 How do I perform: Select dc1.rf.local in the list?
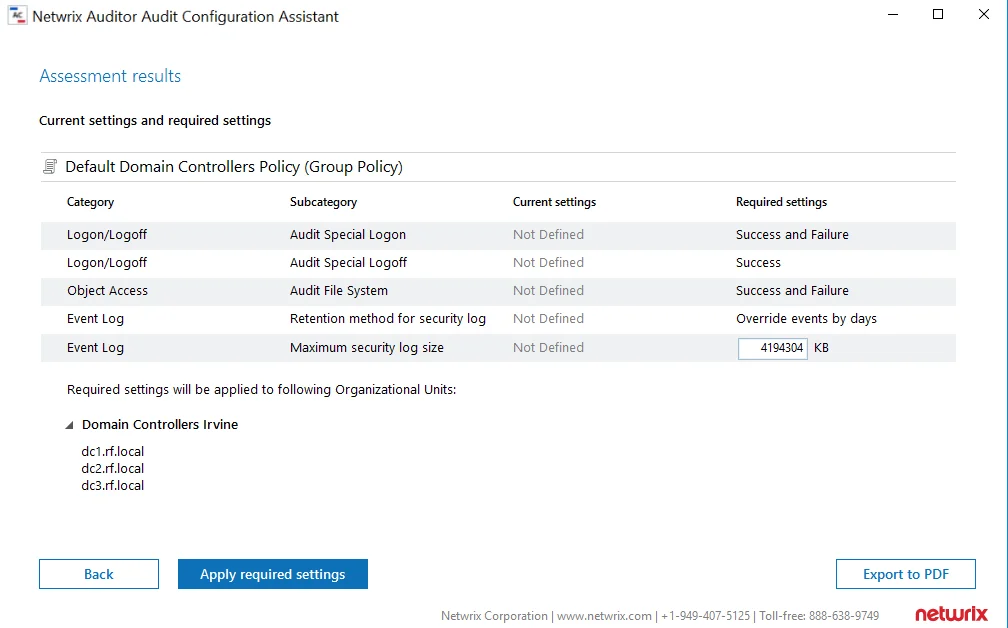(112, 451)
